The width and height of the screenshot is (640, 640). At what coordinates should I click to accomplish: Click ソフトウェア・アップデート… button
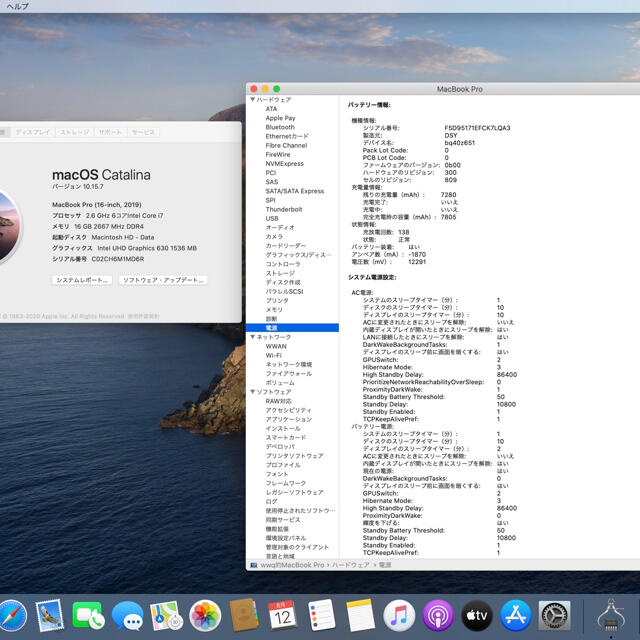click(x=163, y=280)
